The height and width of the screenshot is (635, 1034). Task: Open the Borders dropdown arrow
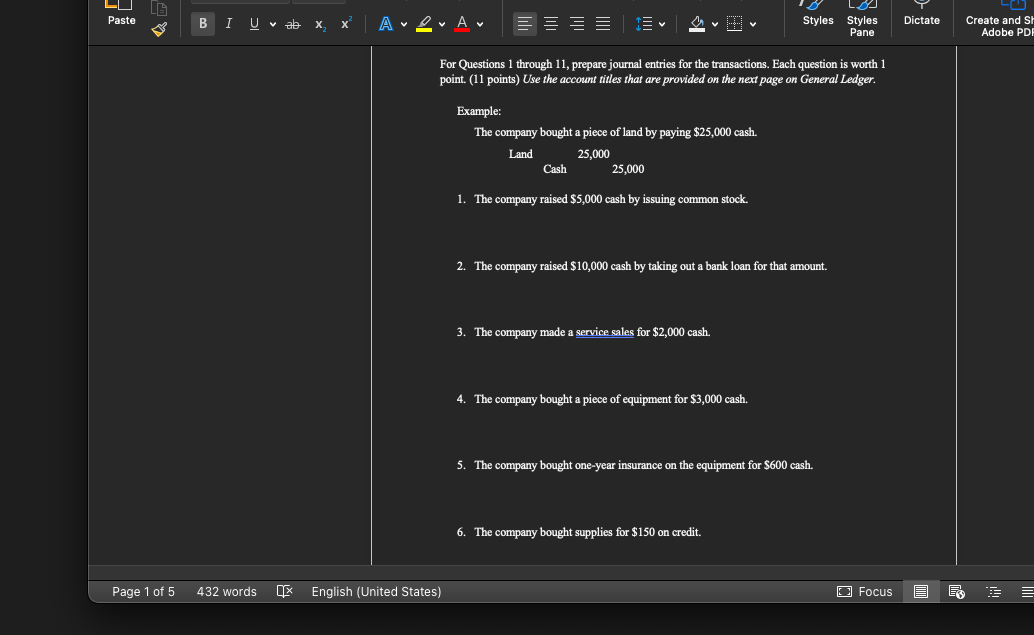pyautogui.click(x=753, y=24)
